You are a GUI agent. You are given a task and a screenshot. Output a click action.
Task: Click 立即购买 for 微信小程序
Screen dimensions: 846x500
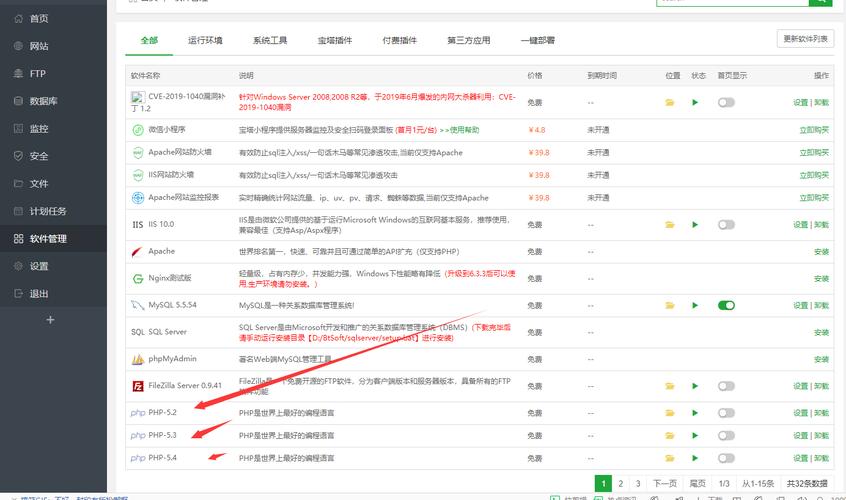814,130
